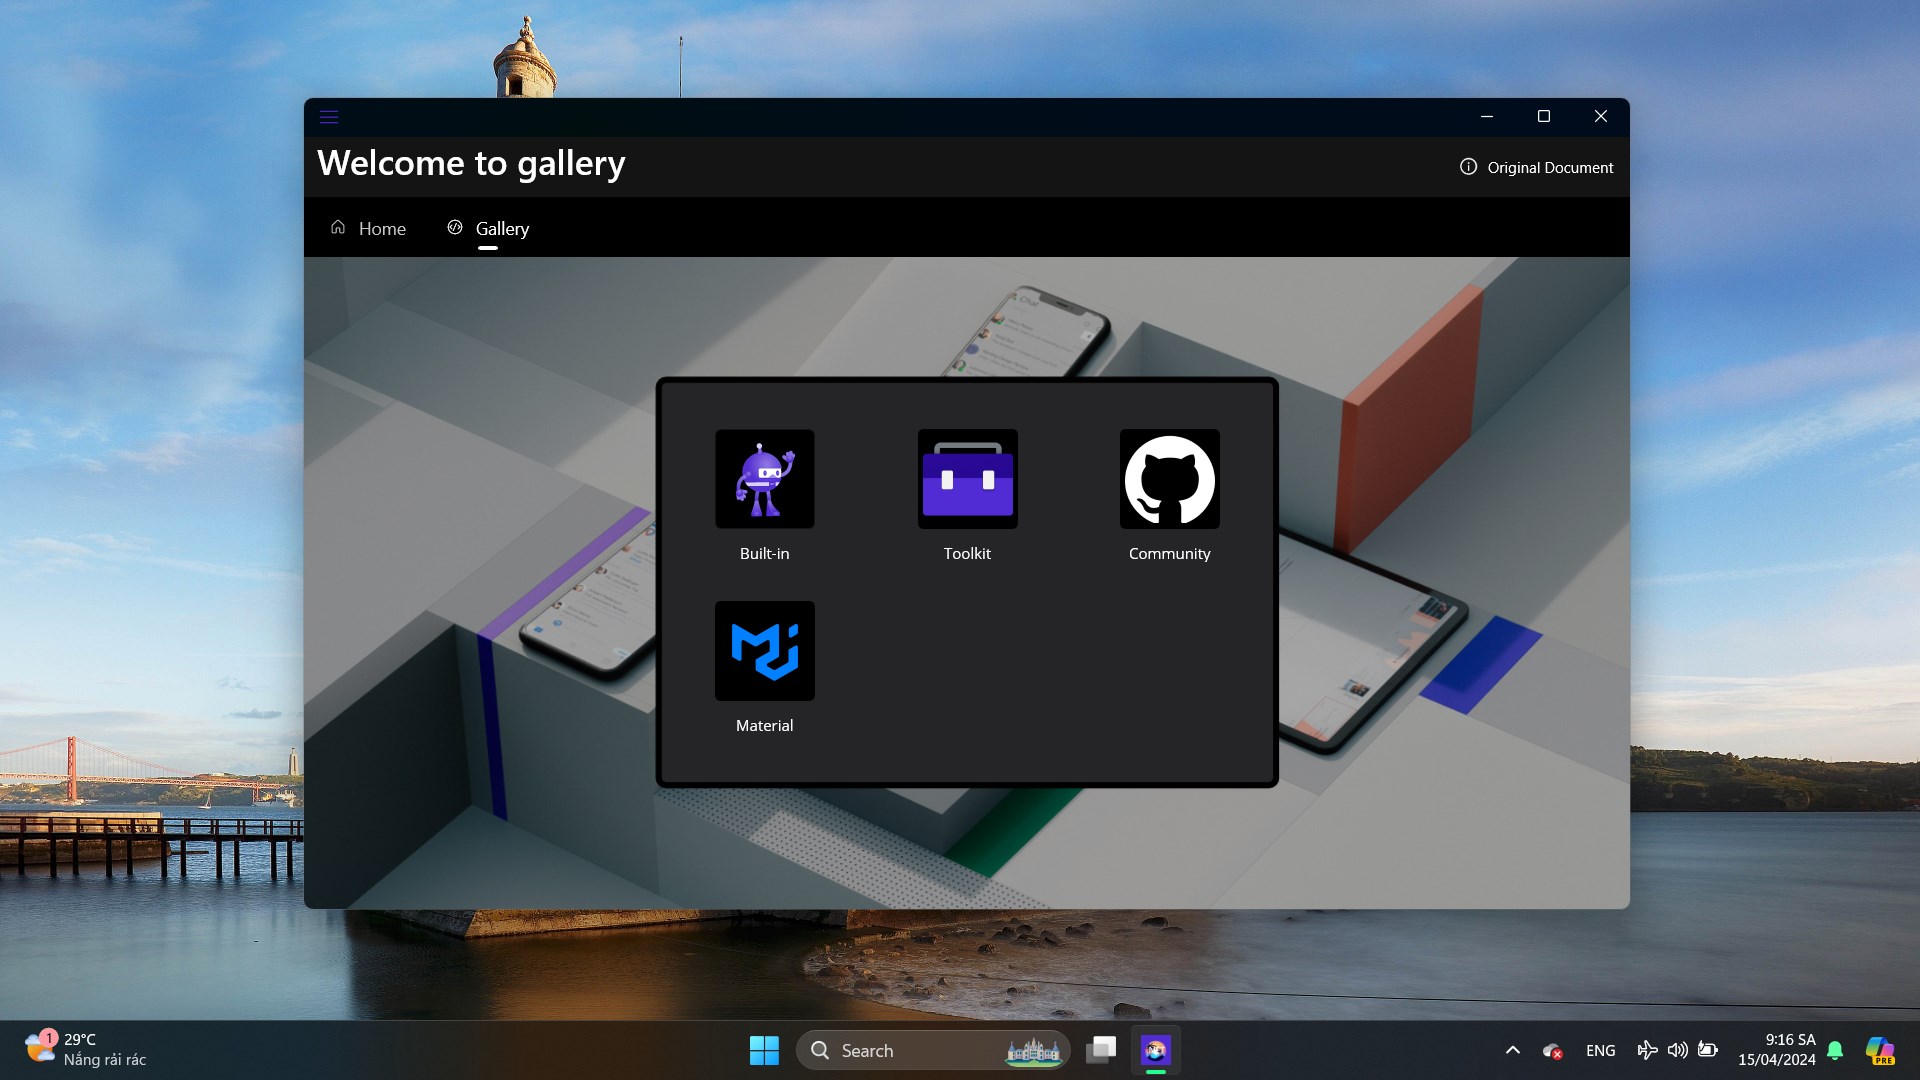Click the Gallery tab palette icon
The image size is (1920, 1080).
455,228
